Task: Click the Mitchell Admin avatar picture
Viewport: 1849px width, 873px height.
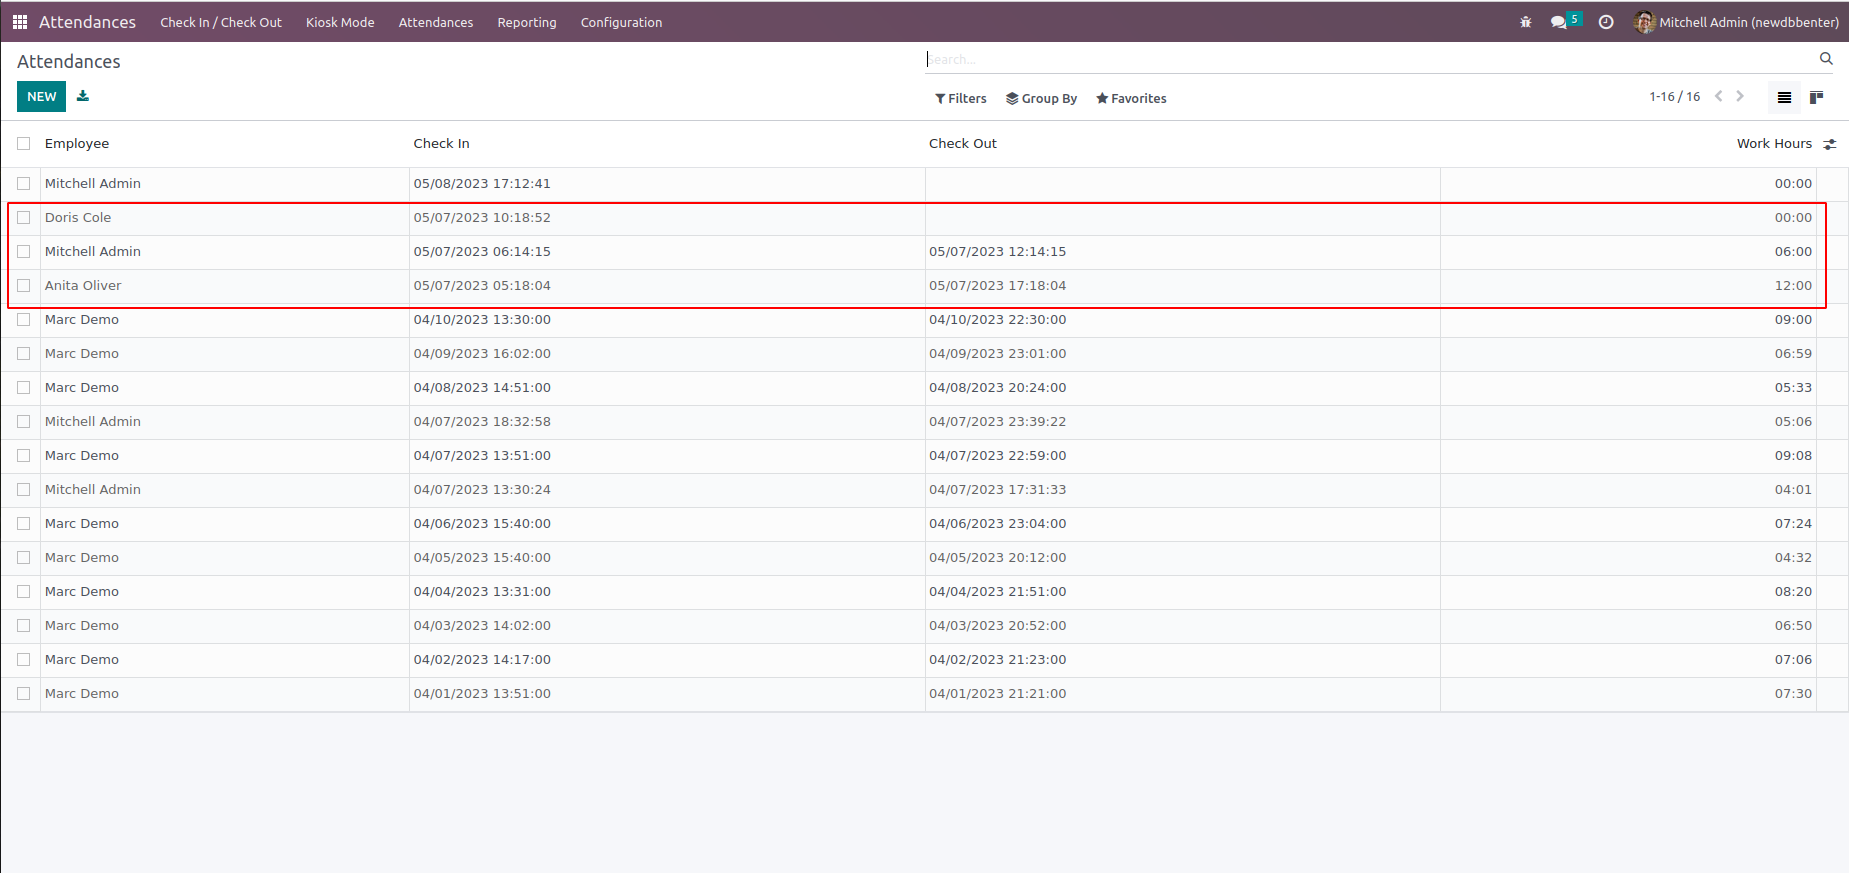Action: pyautogui.click(x=1645, y=22)
